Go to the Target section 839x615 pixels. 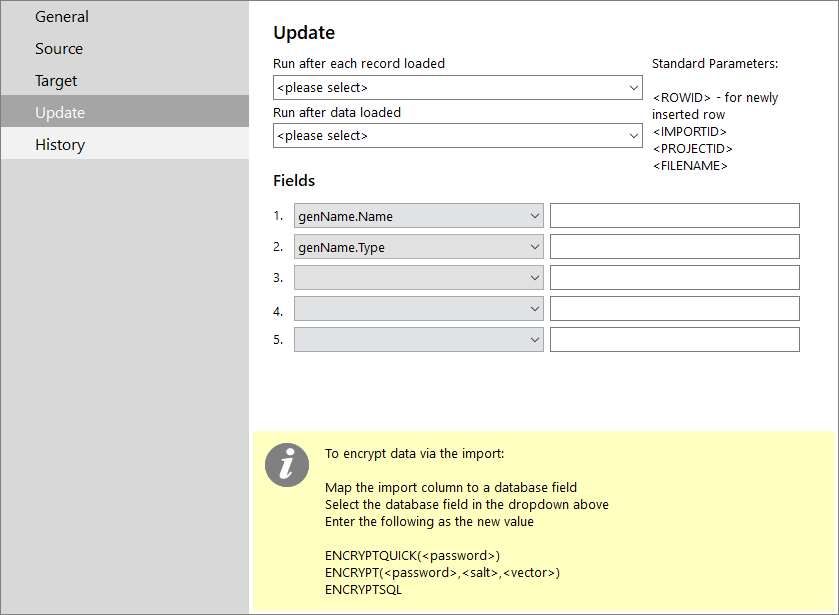tap(125, 81)
